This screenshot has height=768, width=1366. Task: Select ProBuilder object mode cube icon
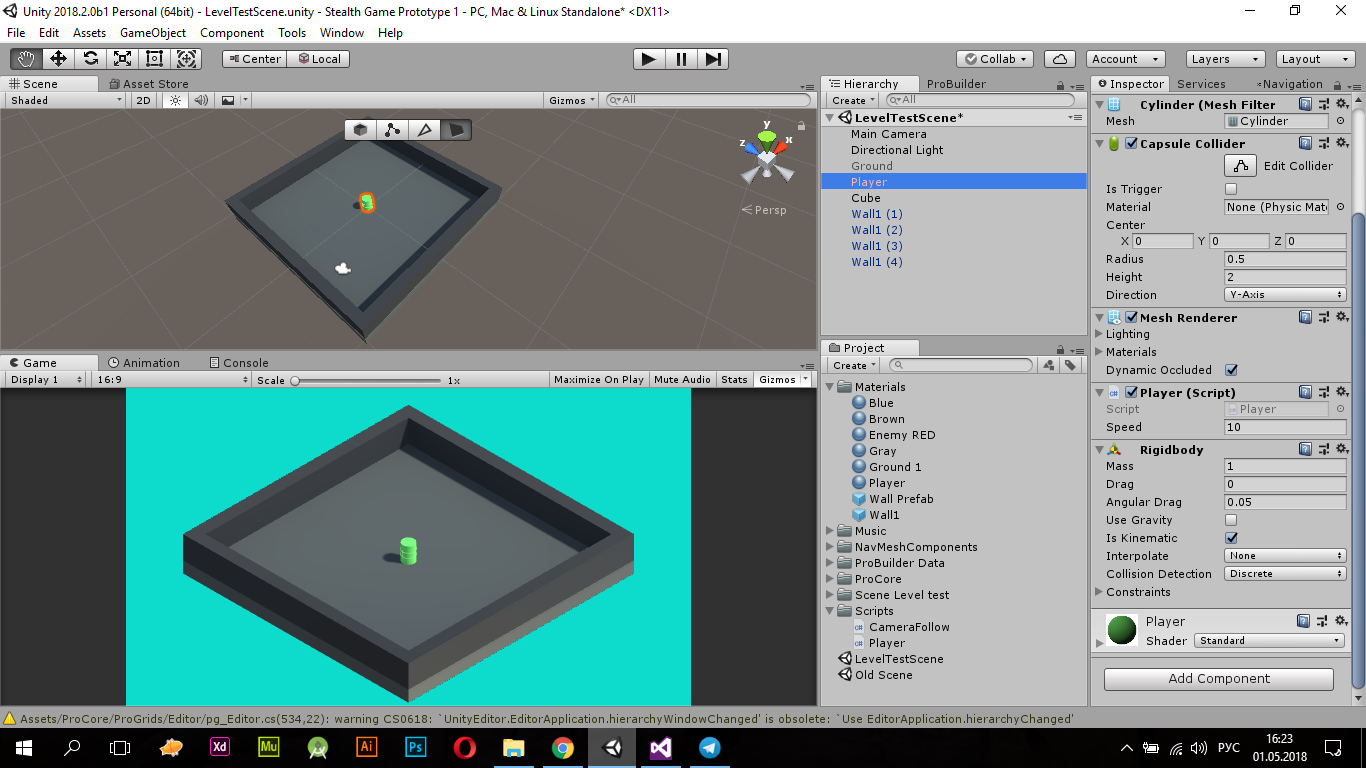(361, 130)
